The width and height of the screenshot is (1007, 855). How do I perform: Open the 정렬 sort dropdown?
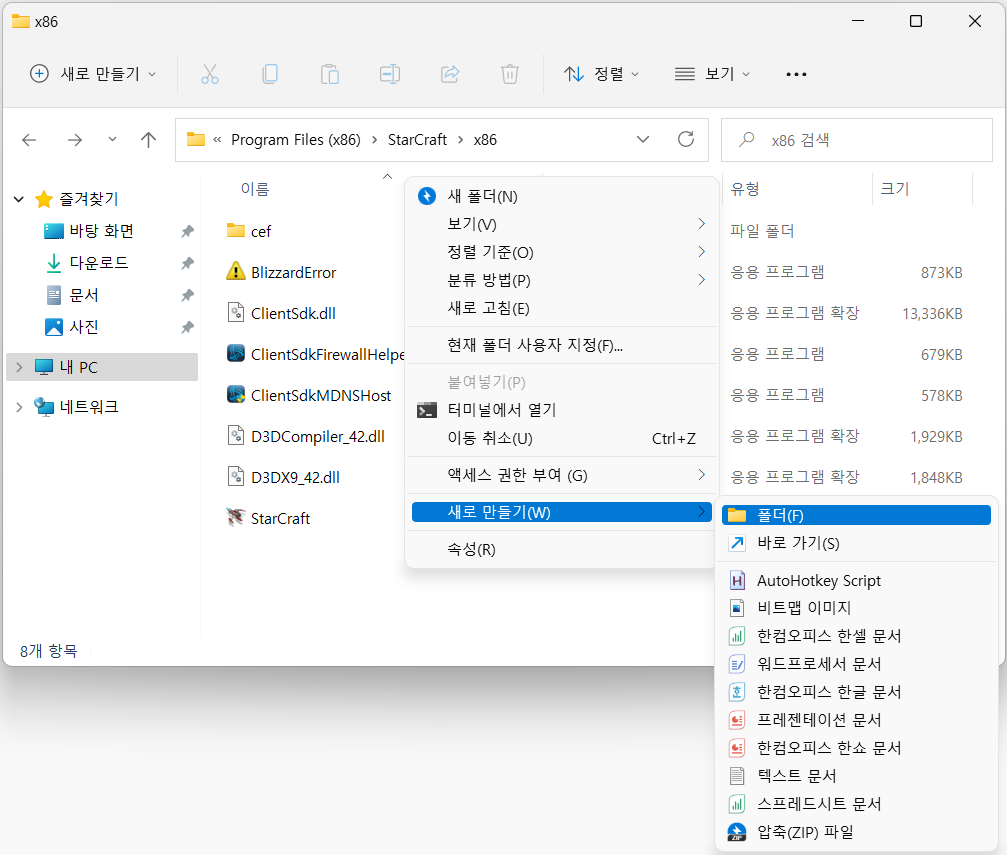601,75
